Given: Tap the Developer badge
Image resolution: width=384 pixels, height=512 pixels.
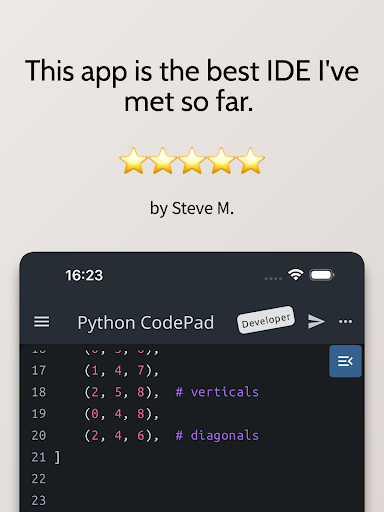Looking at the screenshot, I should 266,320.
